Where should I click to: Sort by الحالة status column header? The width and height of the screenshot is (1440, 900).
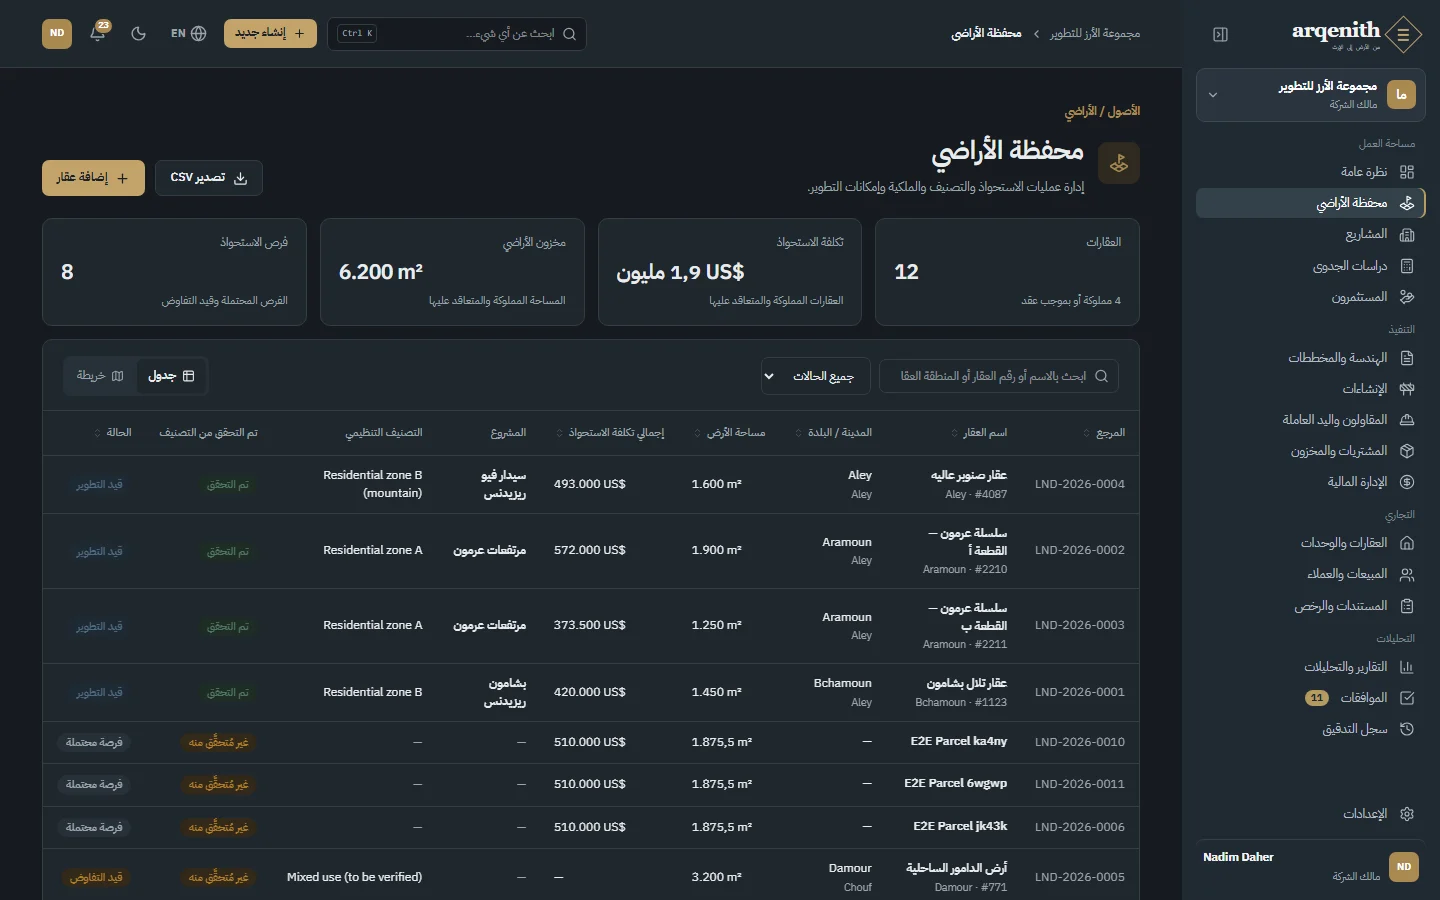[x=112, y=433]
